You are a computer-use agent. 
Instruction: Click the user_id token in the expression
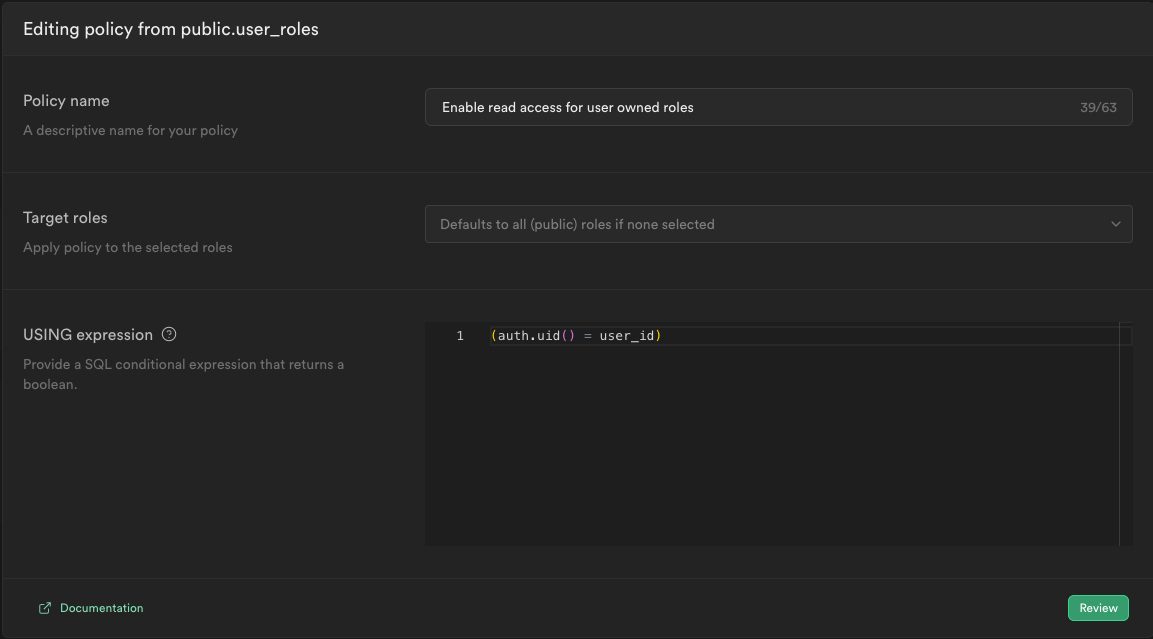(x=627, y=336)
